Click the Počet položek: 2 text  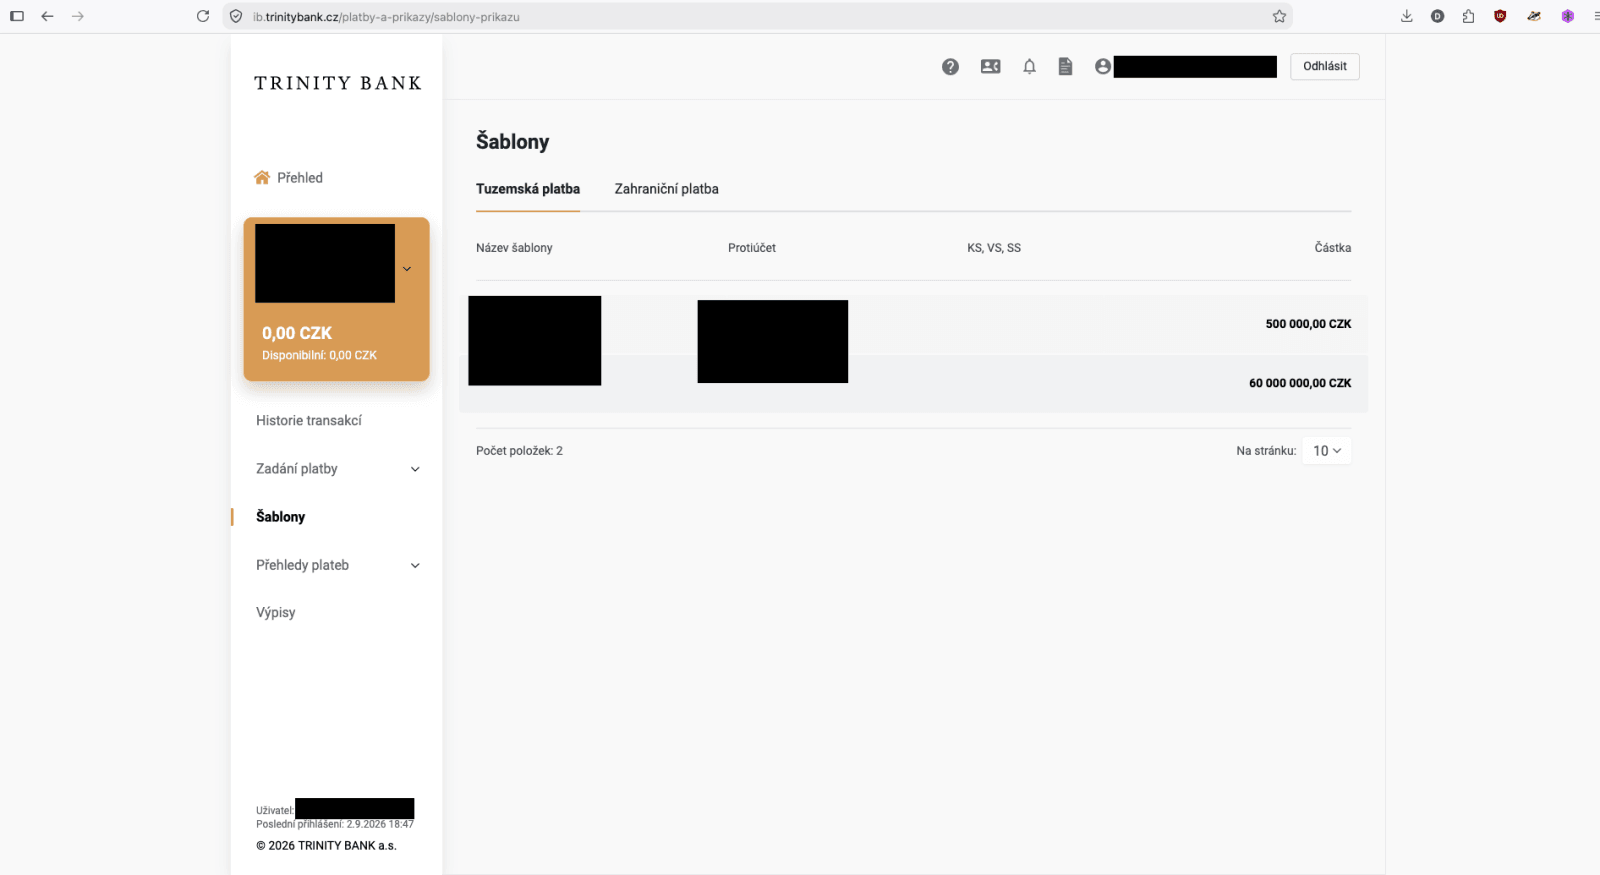point(519,451)
